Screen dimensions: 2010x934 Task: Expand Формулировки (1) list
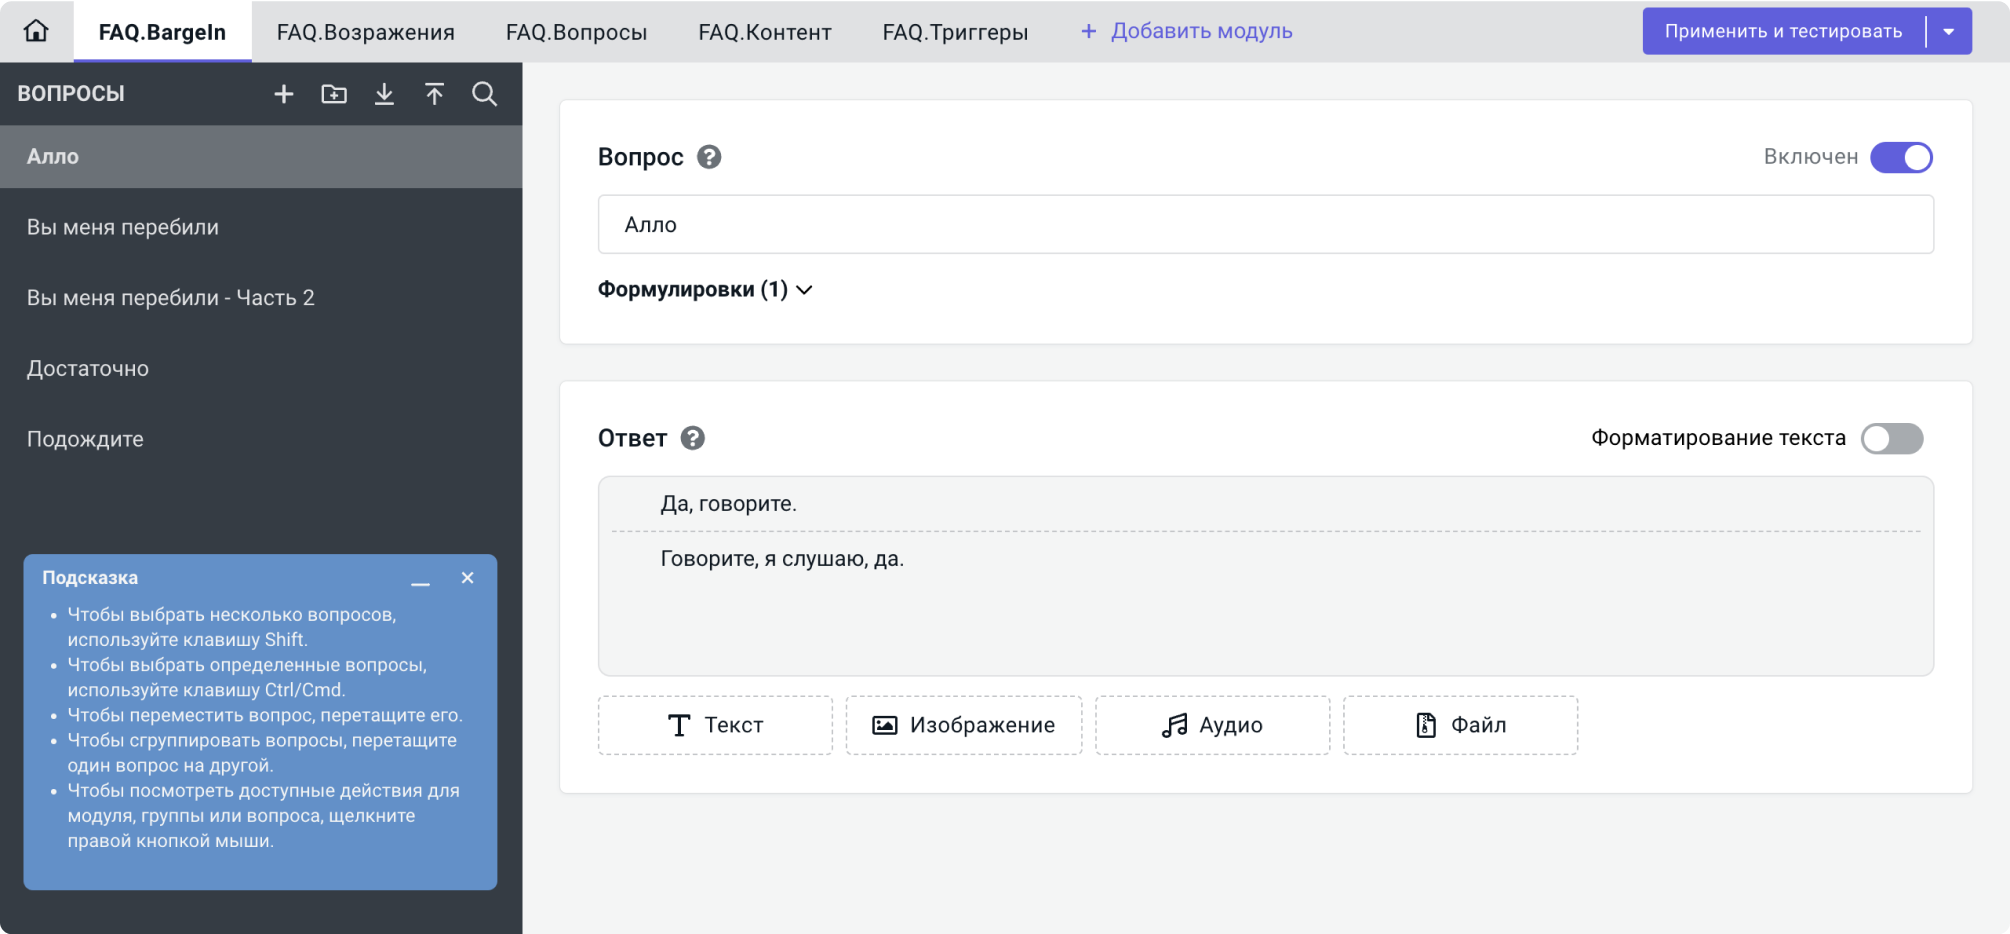click(705, 290)
